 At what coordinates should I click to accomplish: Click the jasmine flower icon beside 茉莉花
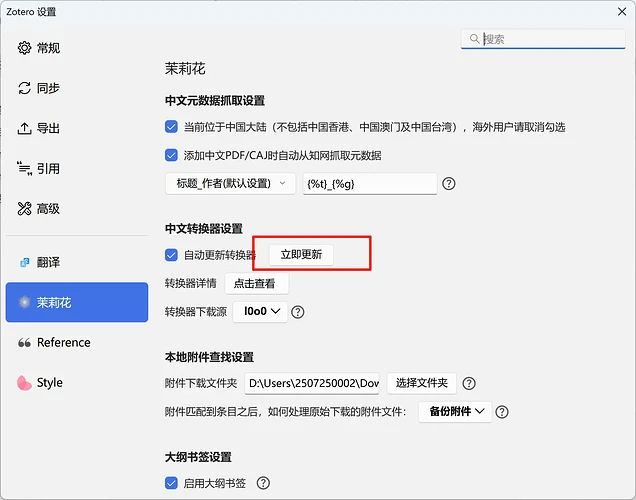click(x=25, y=302)
